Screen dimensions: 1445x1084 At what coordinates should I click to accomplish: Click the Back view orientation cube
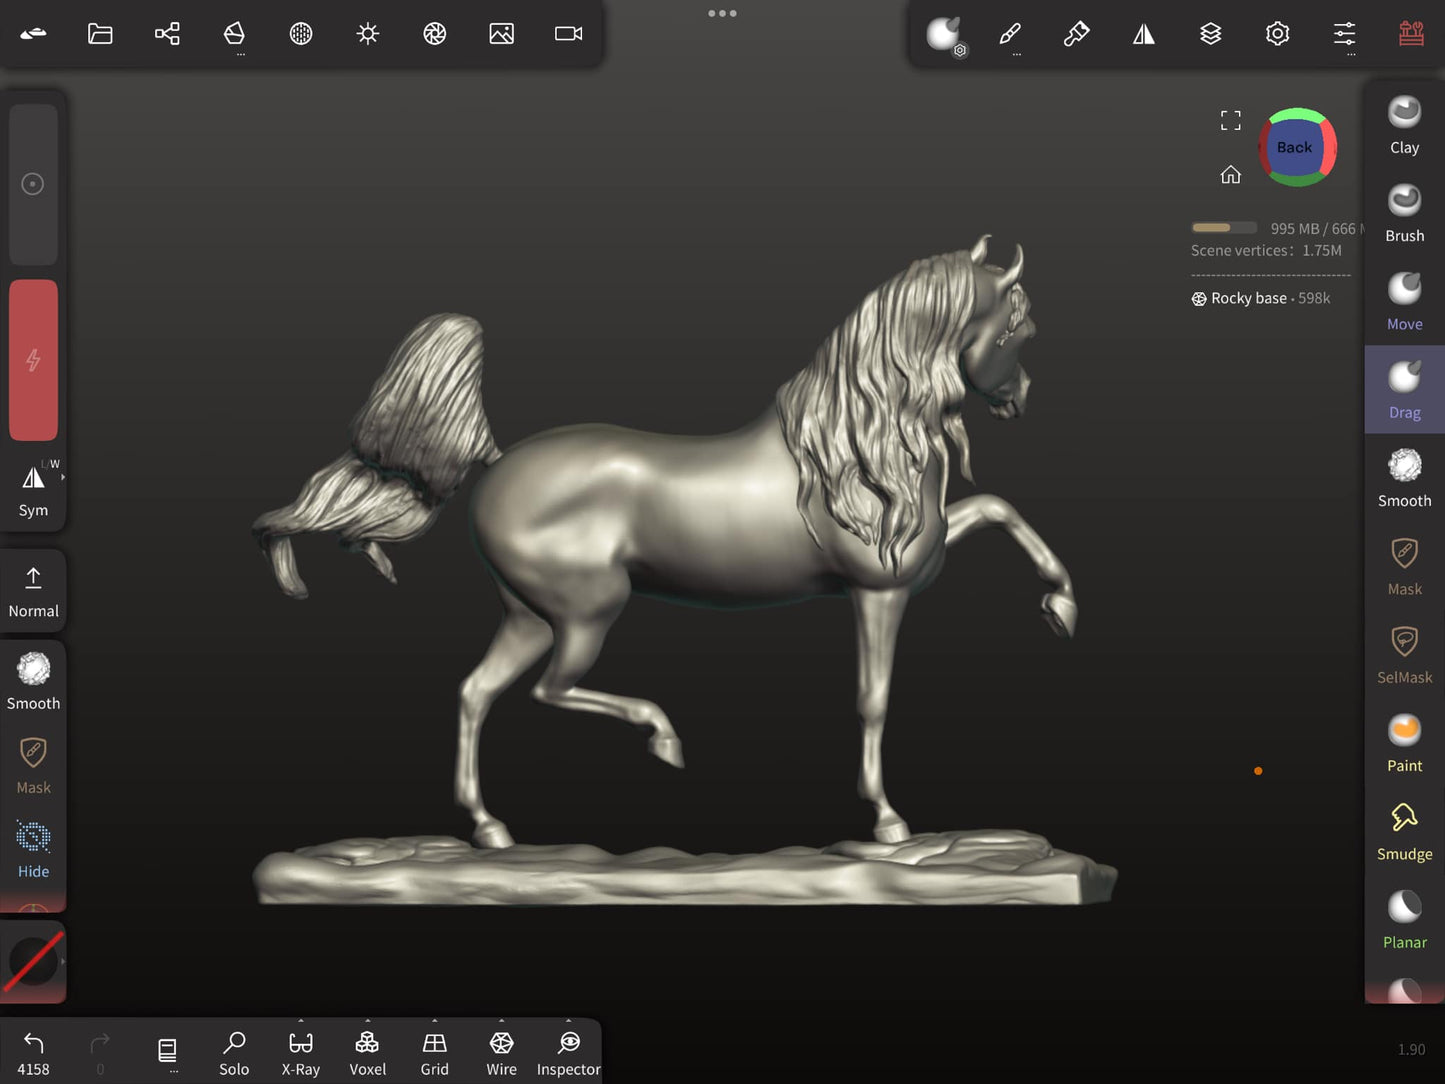tap(1296, 147)
